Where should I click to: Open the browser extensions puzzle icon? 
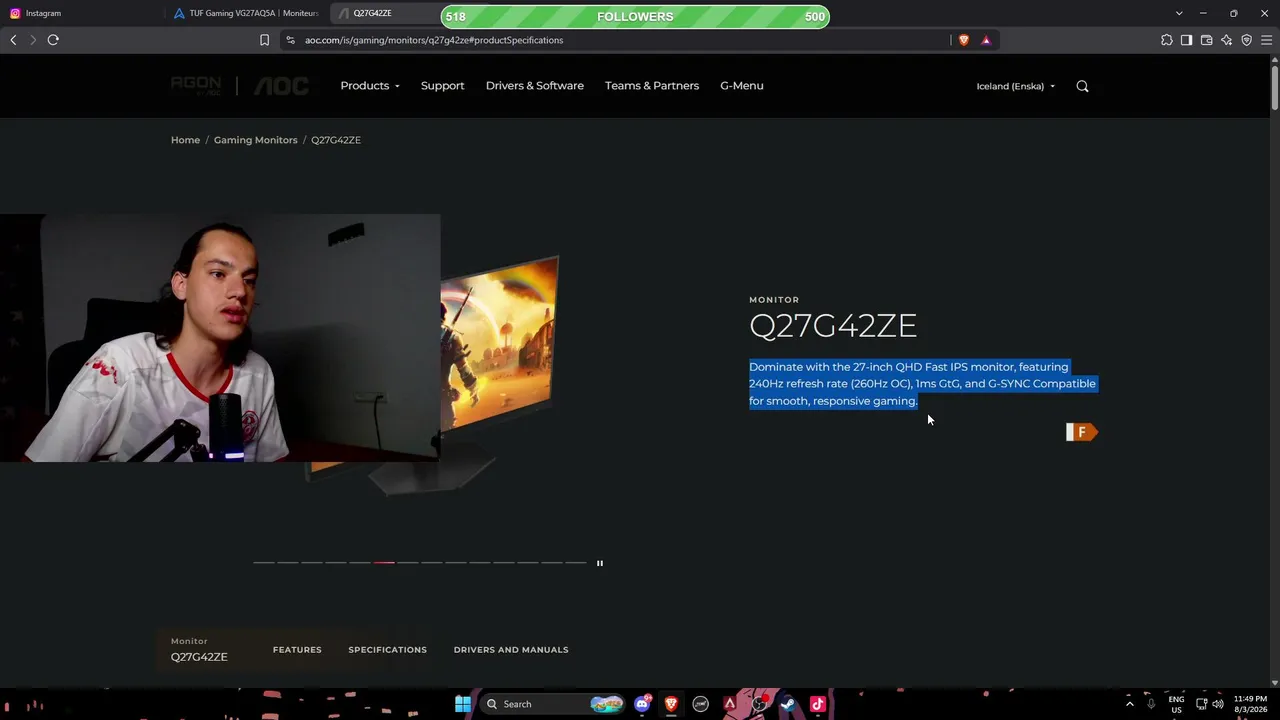1167,40
